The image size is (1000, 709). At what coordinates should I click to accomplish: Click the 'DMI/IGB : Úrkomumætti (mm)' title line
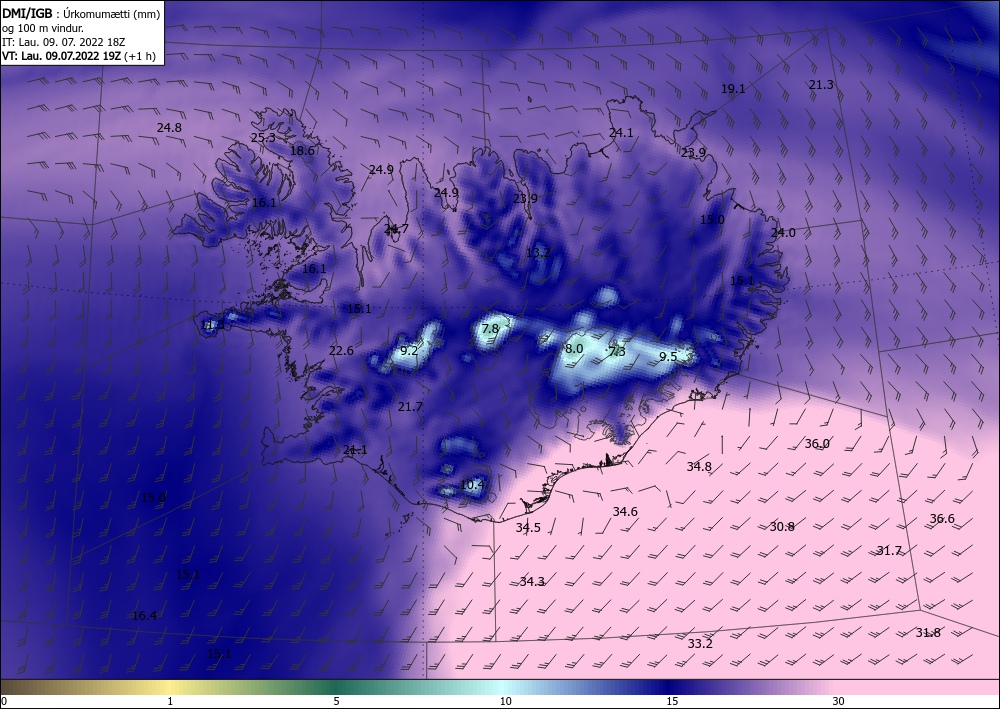point(81,13)
